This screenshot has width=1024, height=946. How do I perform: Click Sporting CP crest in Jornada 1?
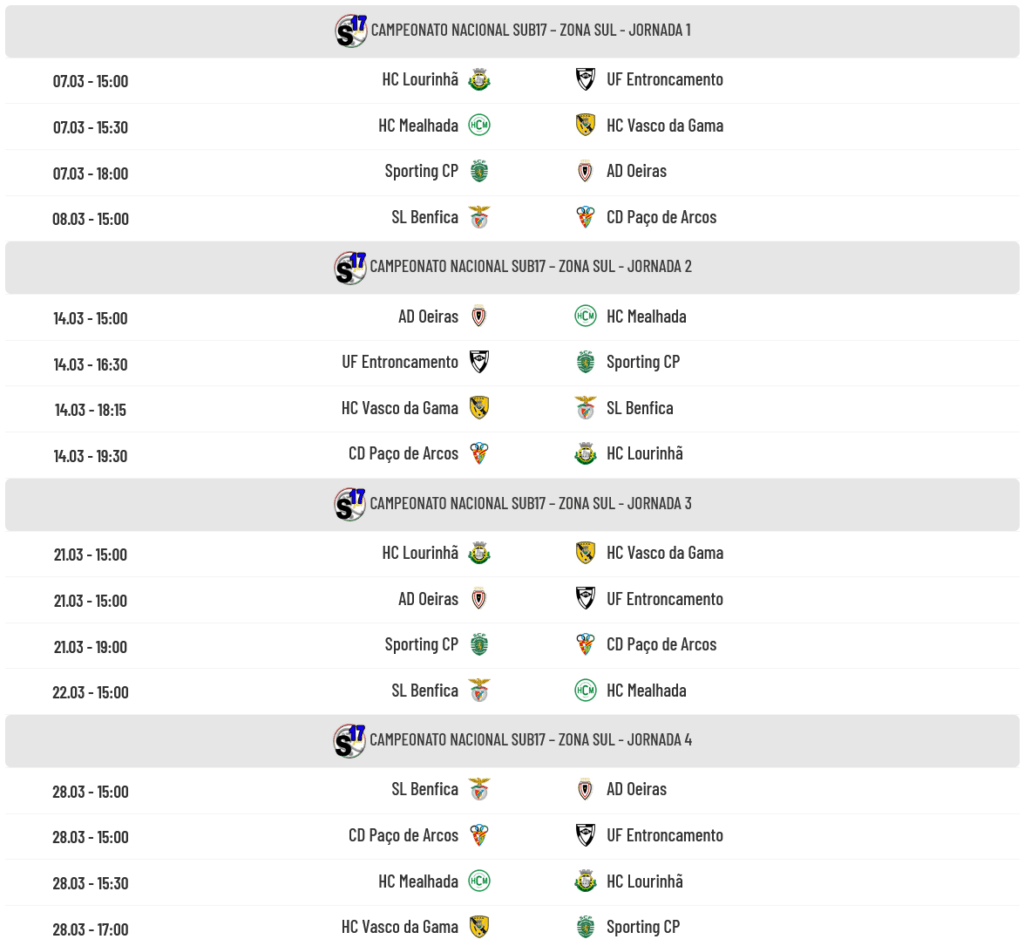point(479,171)
